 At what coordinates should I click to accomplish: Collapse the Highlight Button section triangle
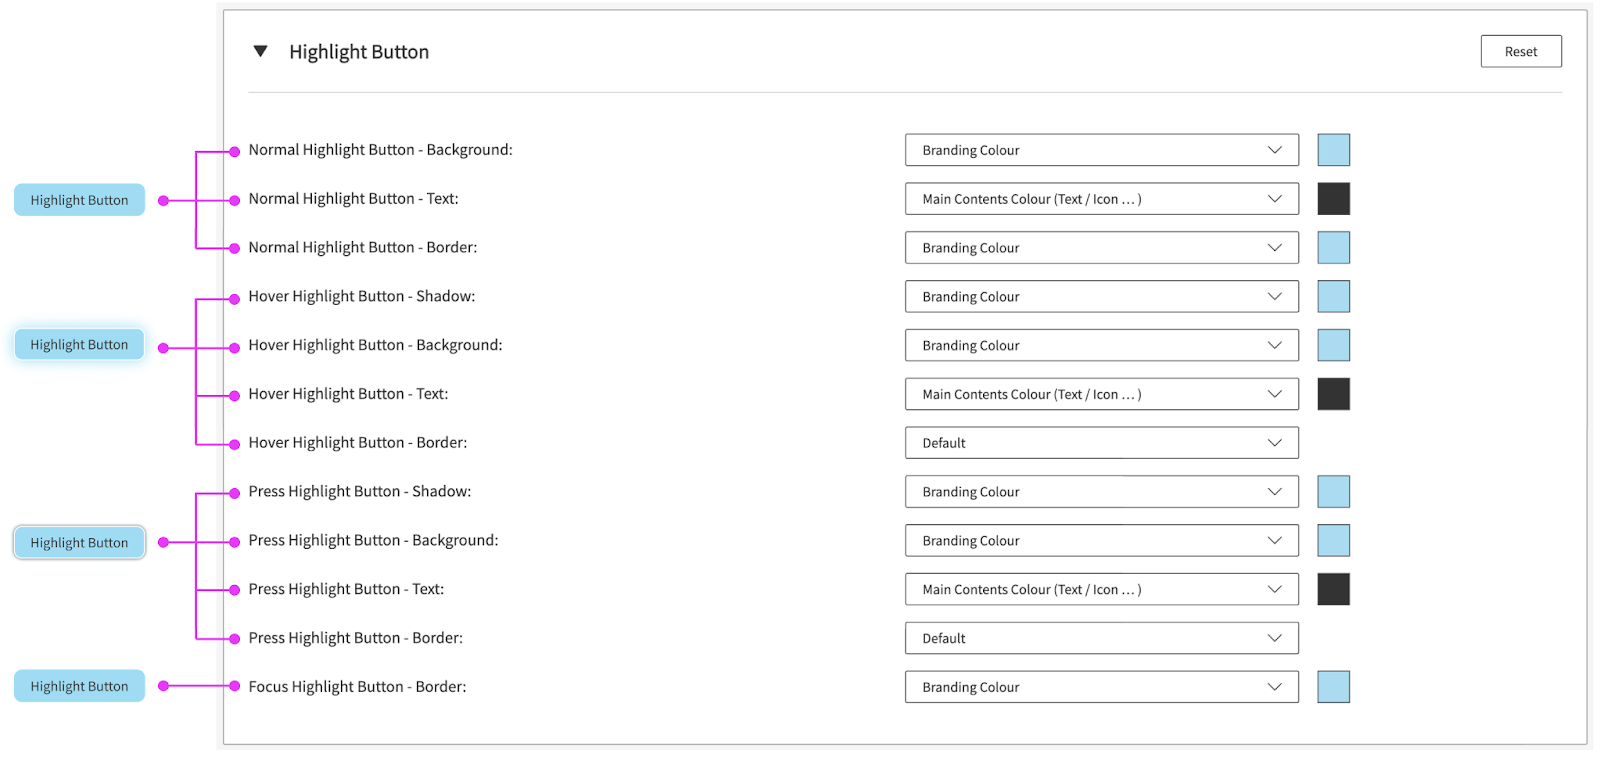260,51
